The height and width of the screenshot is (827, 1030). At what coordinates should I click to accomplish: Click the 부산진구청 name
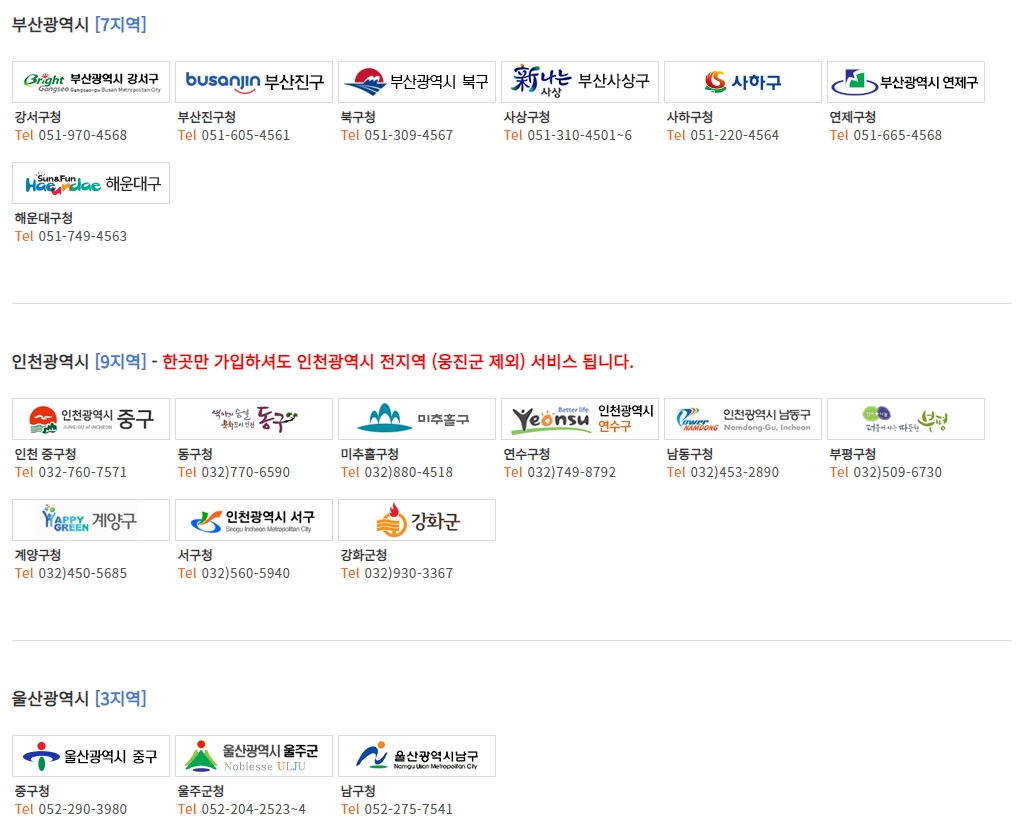point(206,117)
